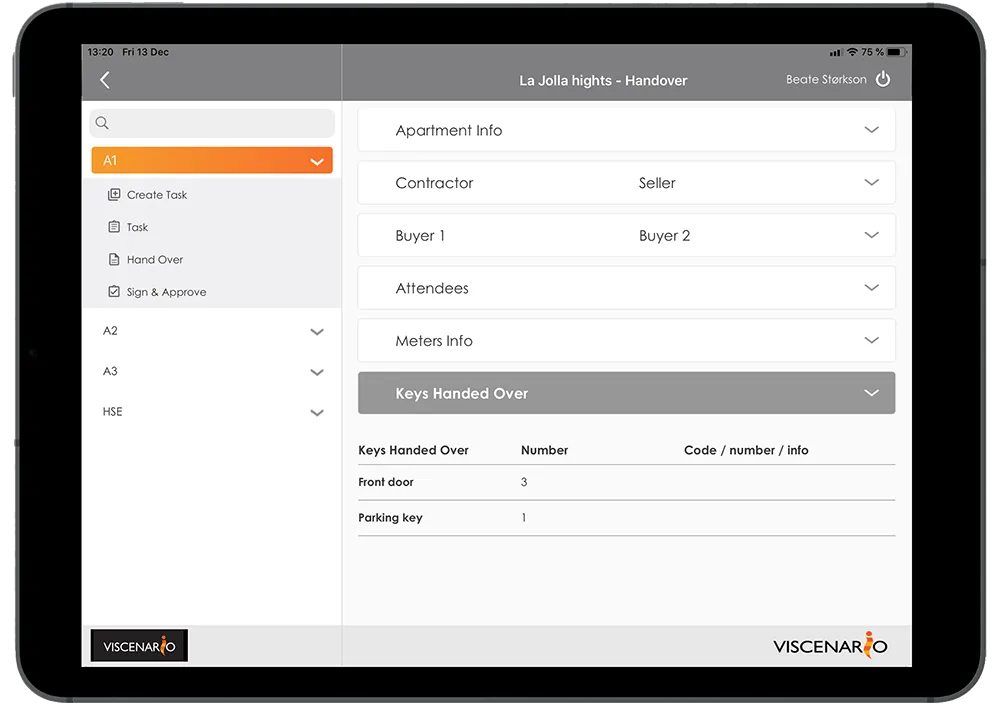Tap the Viscenario logo in the sidebar footer

[x=139, y=646]
